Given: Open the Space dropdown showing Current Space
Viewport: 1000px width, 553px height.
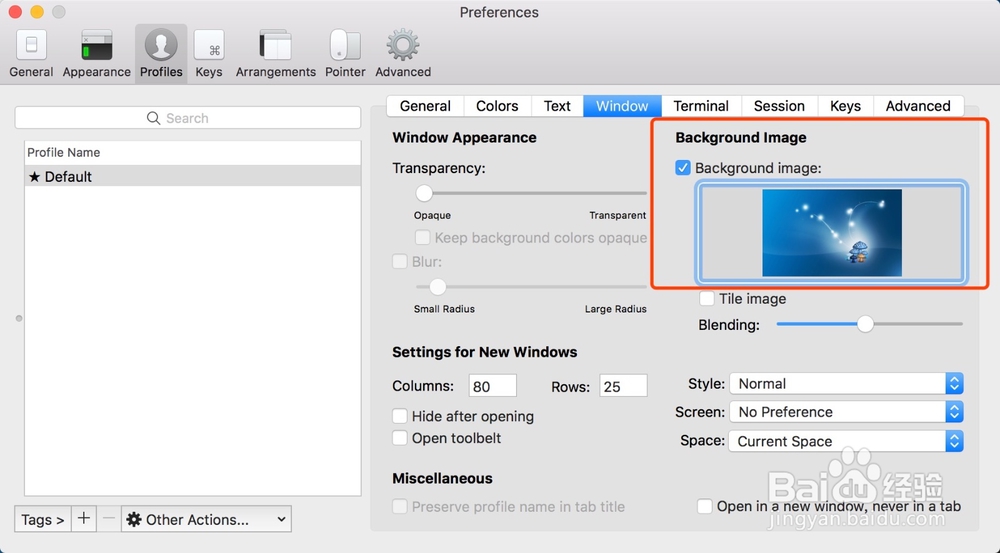Looking at the screenshot, I should [846, 441].
